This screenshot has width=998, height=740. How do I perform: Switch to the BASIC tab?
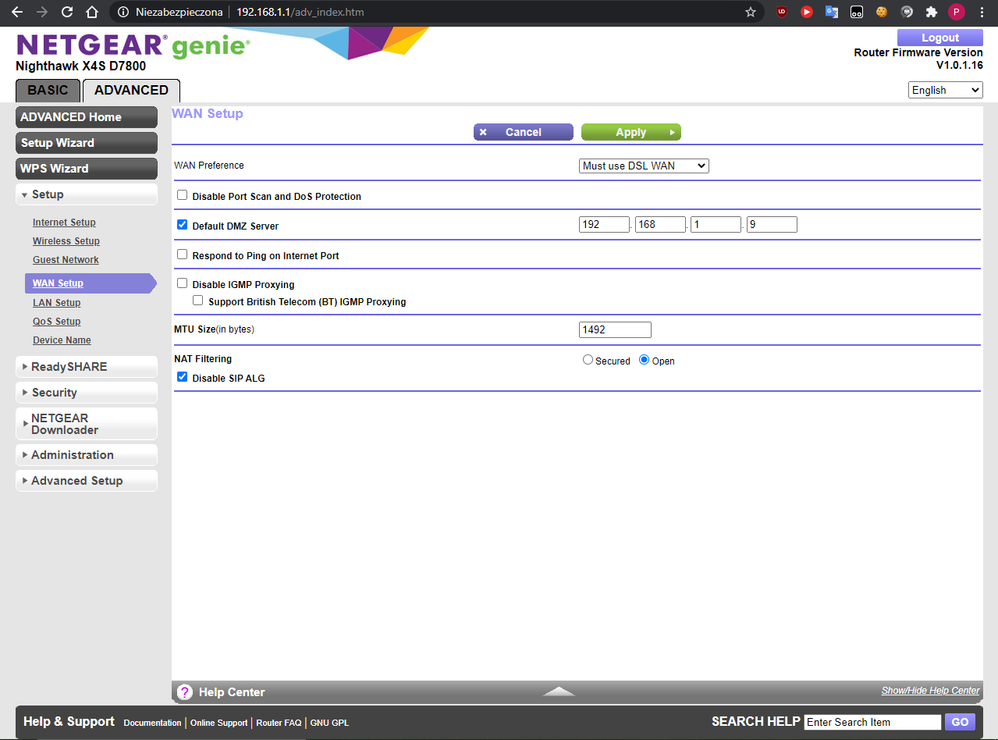pos(47,90)
